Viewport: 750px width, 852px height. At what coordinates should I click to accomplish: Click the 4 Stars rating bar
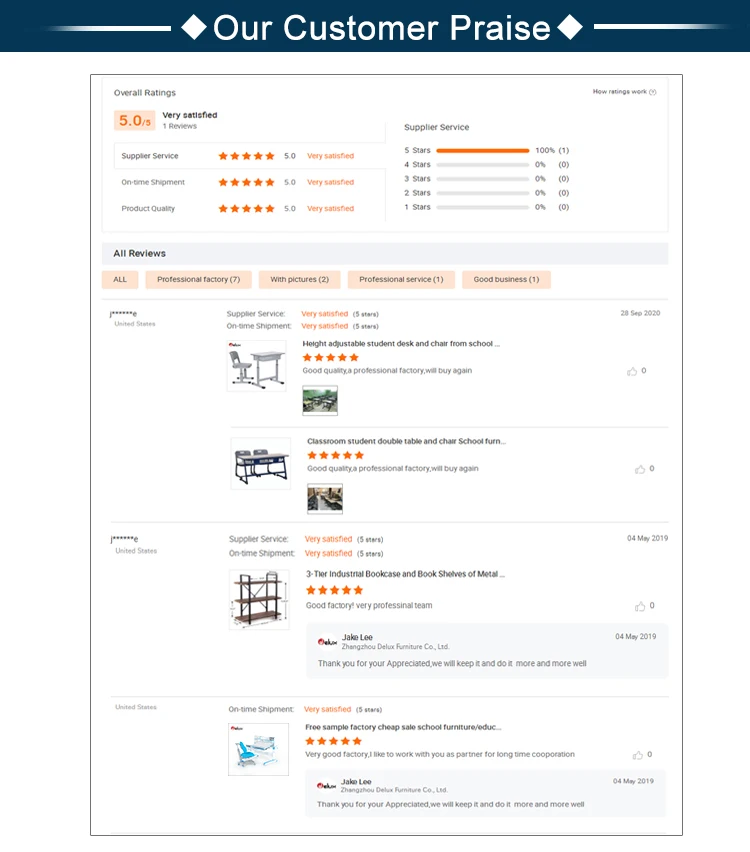(x=483, y=165)
